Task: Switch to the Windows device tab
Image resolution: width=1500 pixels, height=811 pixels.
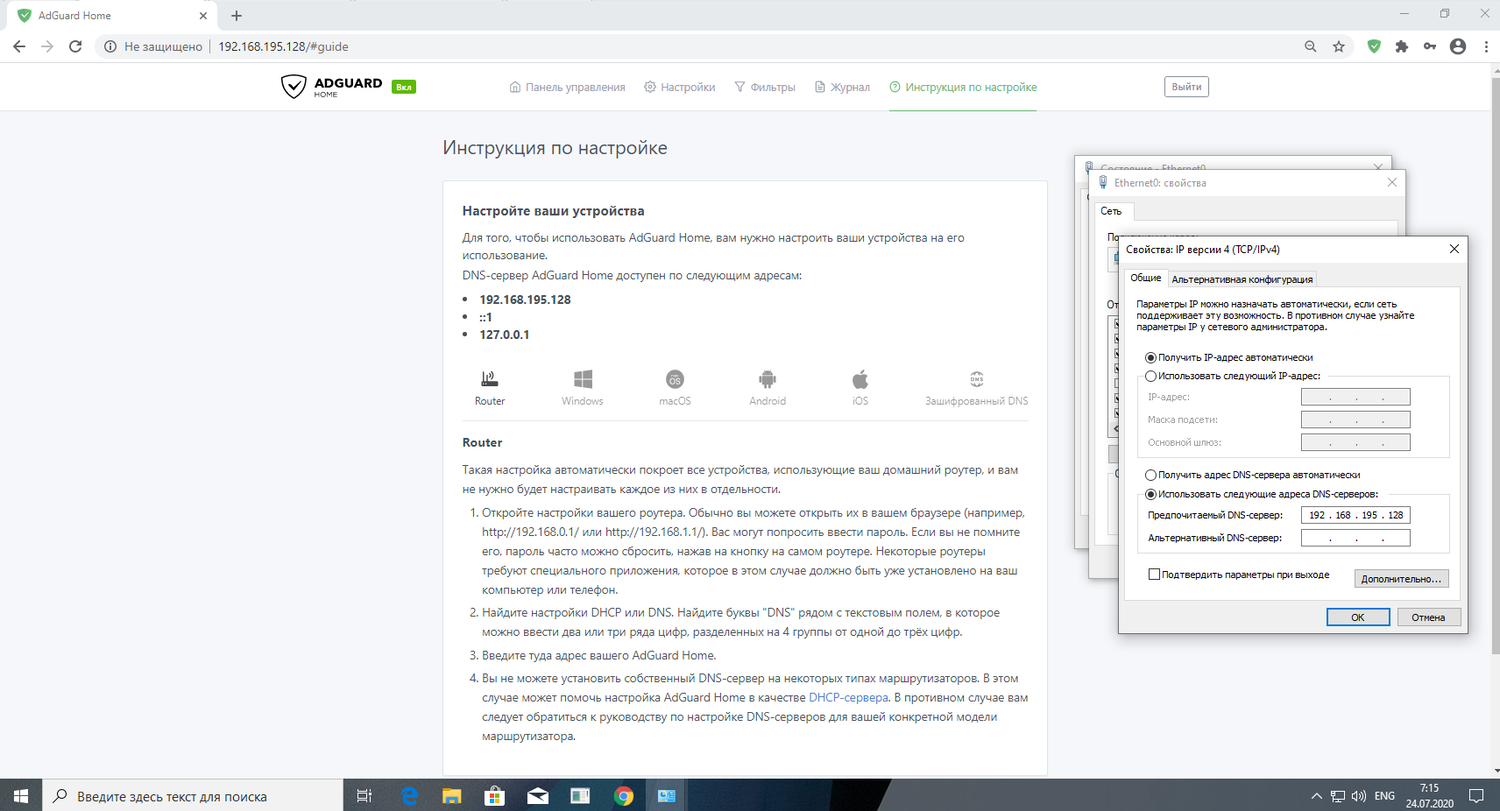Action: 583,389
